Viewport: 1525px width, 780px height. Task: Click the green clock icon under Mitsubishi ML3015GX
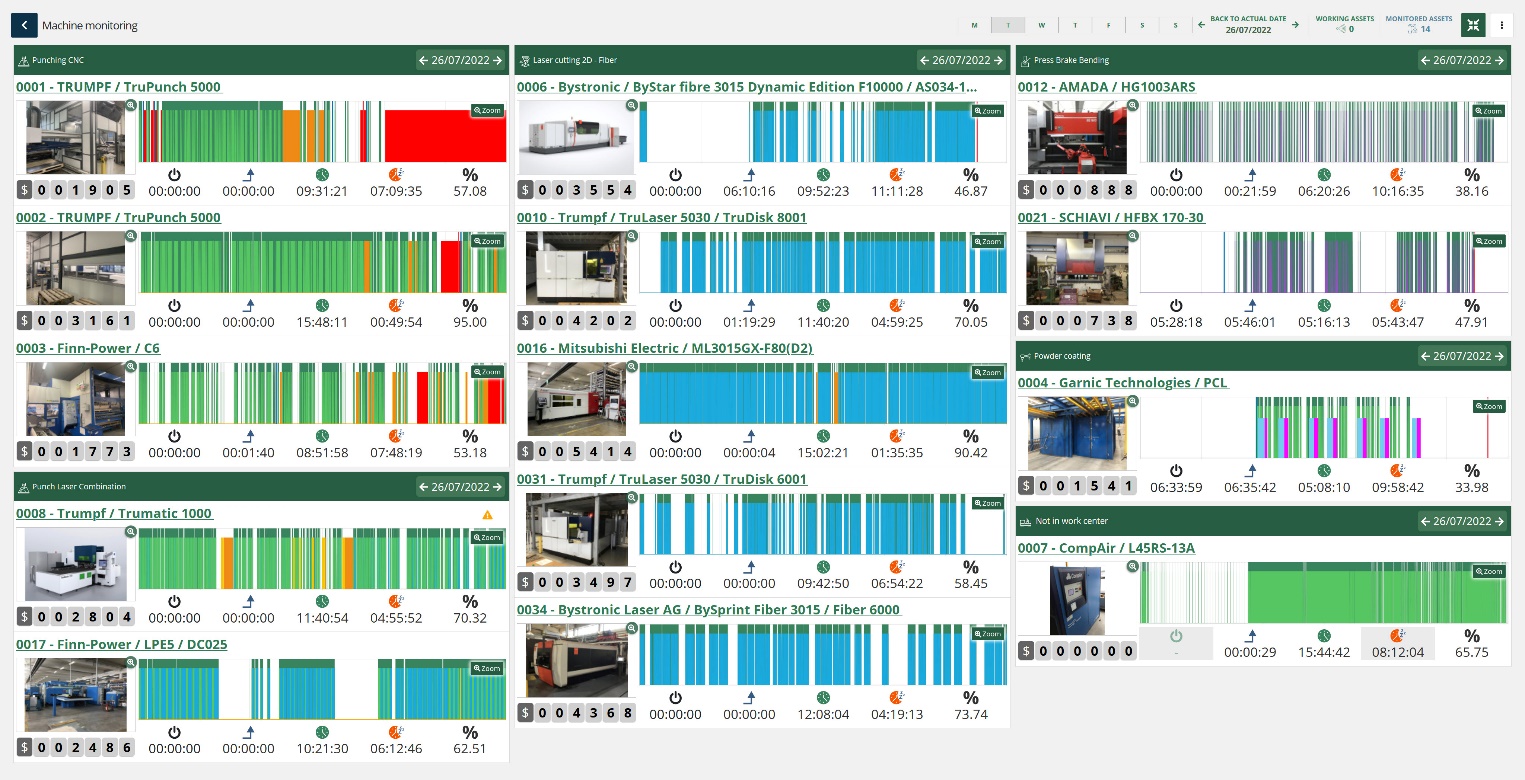(823, 436)
